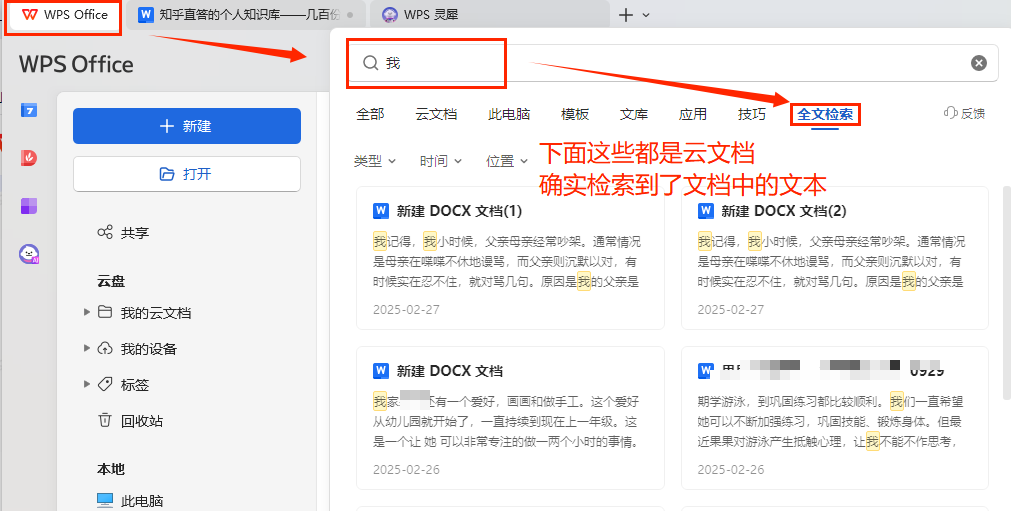The image size is (1011, 511).
Task: Clear the search text with the X icon
Action: pos(979,63)
